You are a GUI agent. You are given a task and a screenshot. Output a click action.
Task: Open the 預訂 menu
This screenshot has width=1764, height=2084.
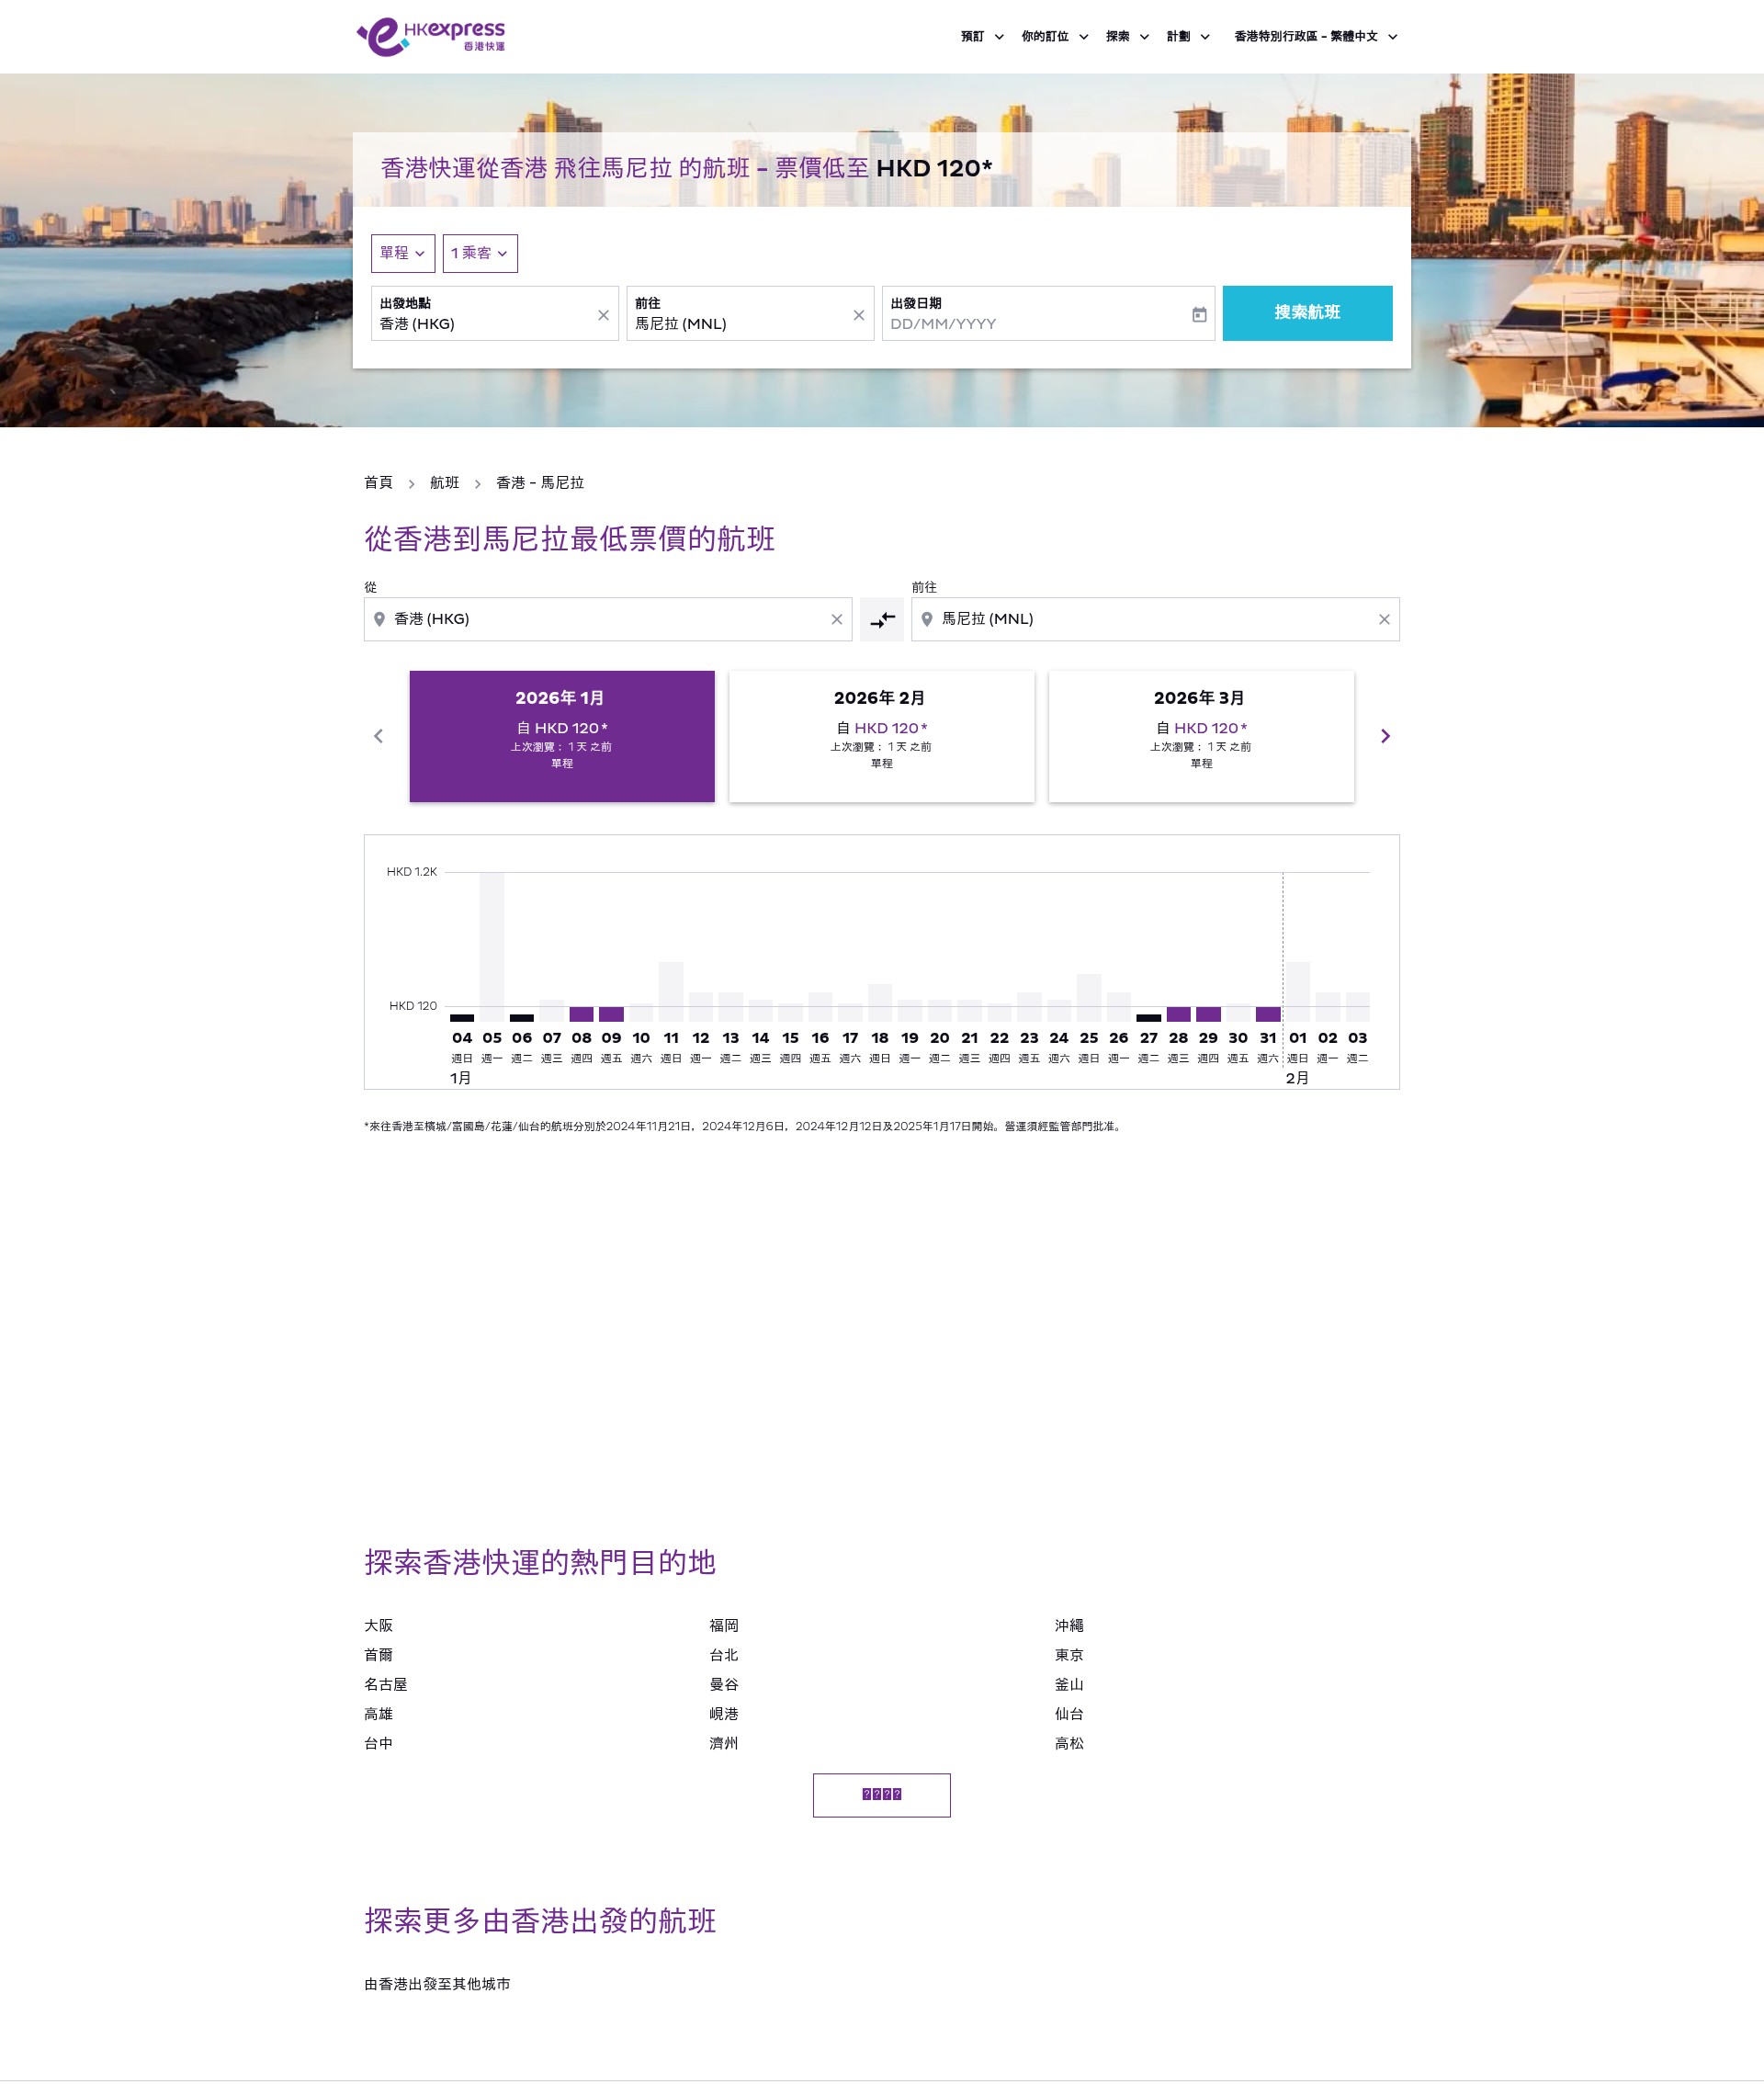coord(982,37)
